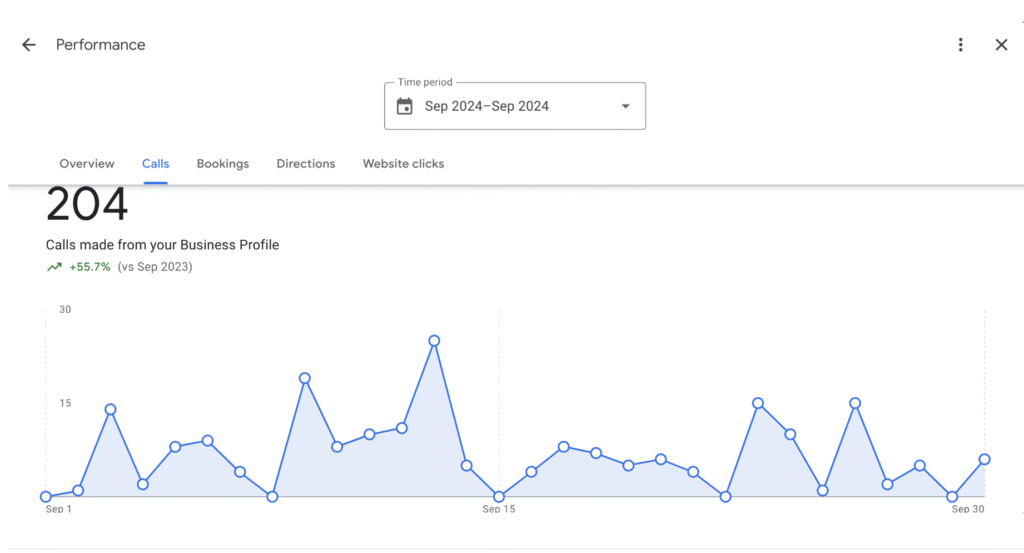Switch to the Directions tab
This screenshot has height=553, width=1024.
[x=306, y=164]
